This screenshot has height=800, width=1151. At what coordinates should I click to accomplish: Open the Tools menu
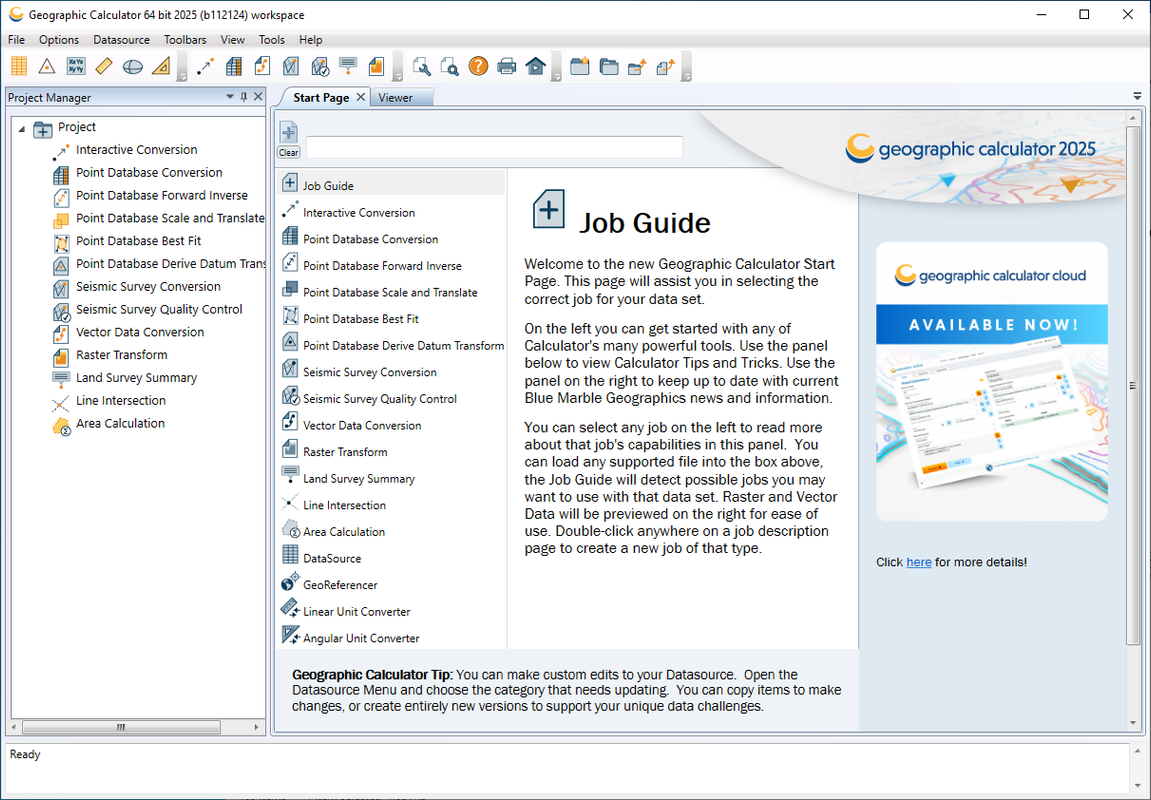[x=272, y=40]
